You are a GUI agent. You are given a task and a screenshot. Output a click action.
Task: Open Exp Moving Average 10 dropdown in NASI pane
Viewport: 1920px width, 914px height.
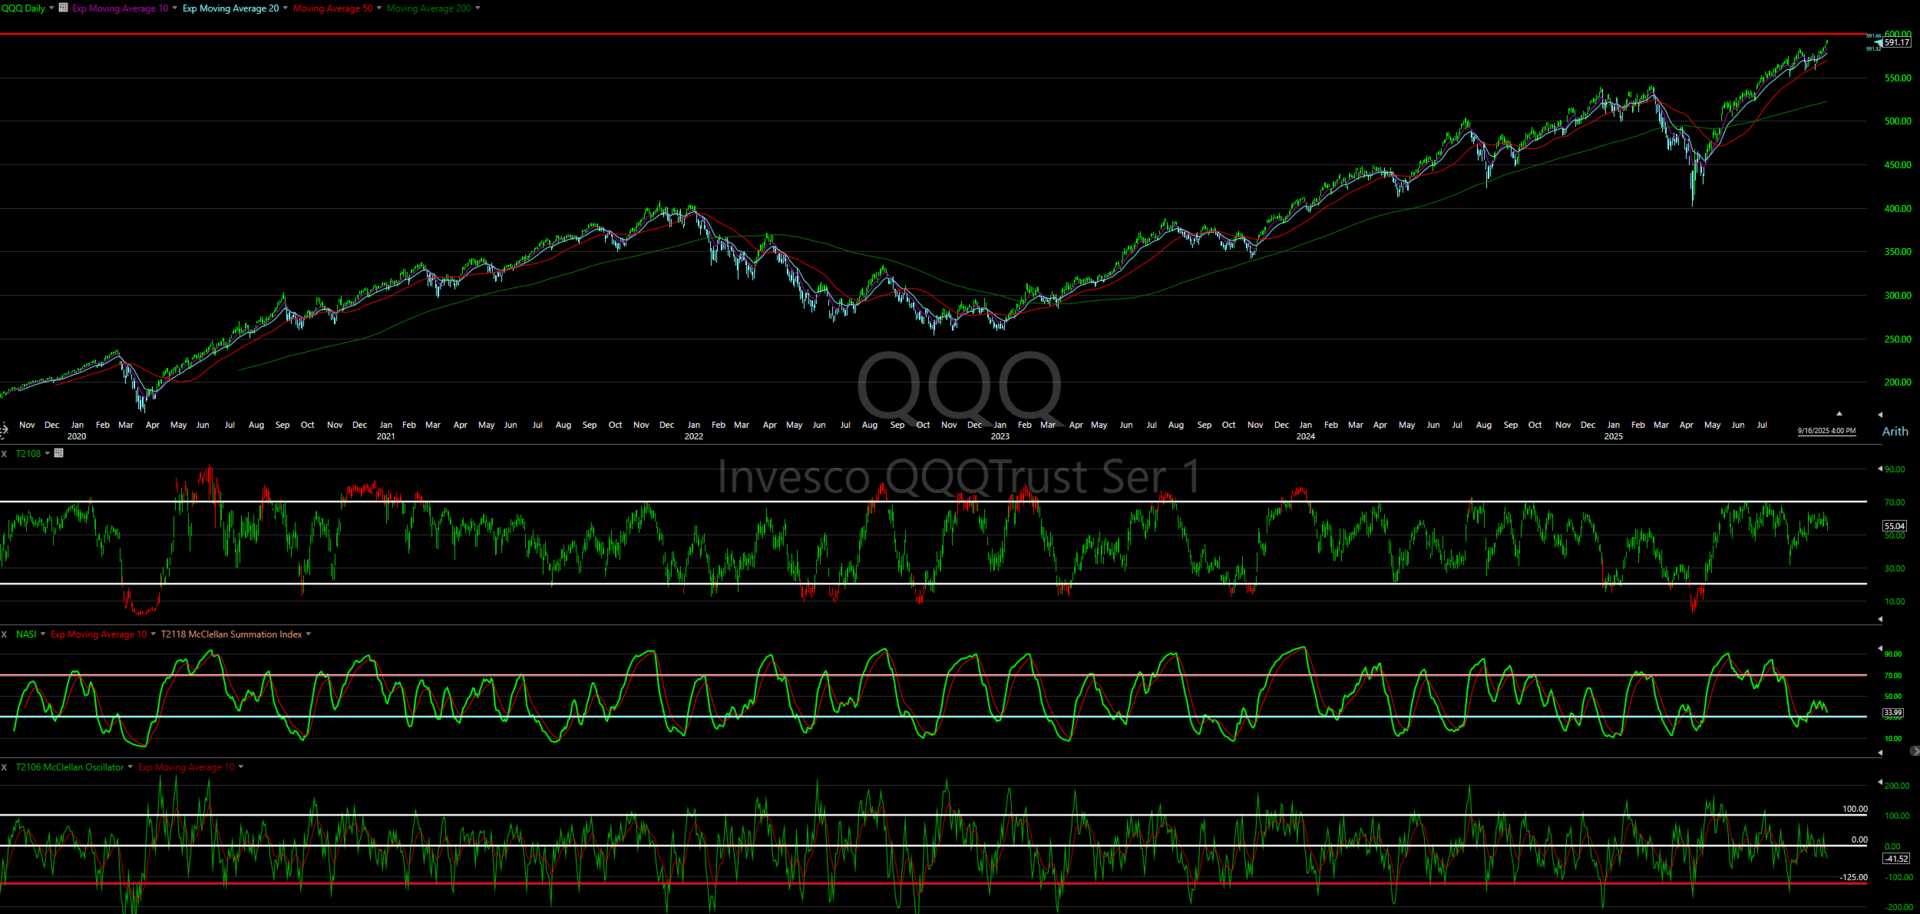click(153, 634)
